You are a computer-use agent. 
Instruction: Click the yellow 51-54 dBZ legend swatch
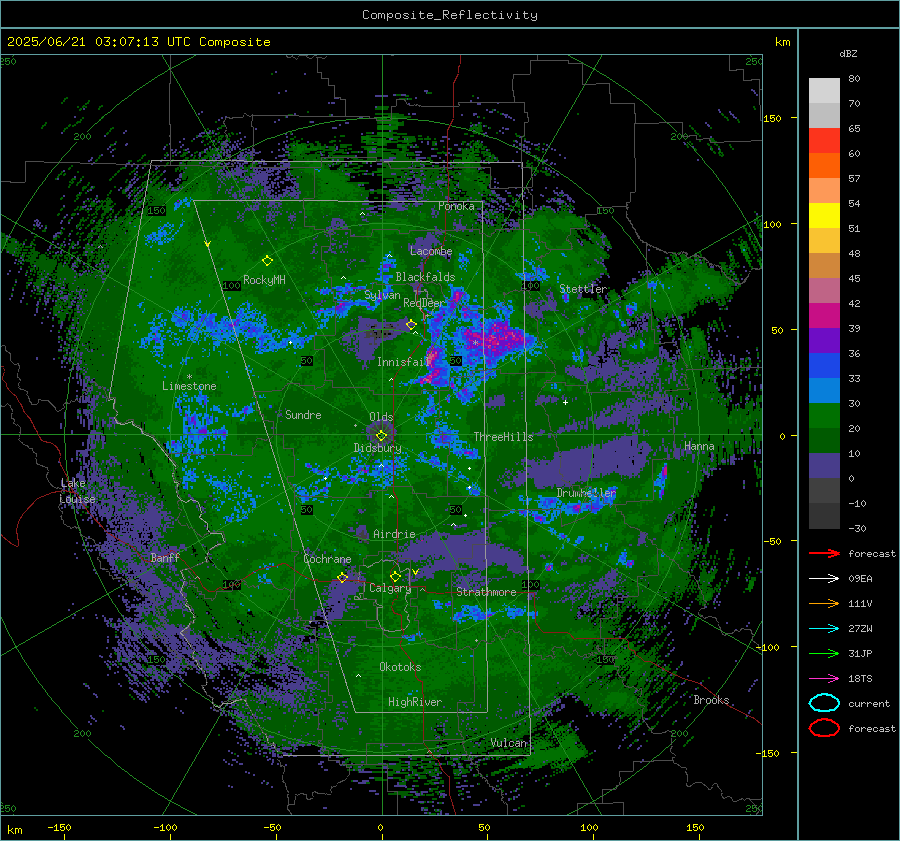click(824, 216)
